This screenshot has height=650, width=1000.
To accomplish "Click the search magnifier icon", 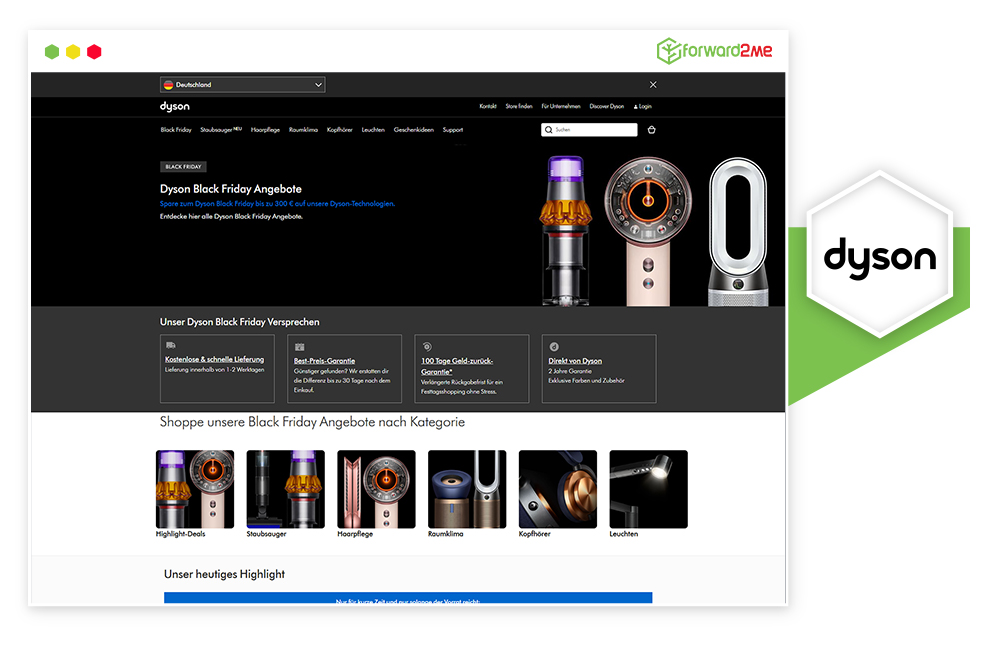I will (x=548, y=129).
